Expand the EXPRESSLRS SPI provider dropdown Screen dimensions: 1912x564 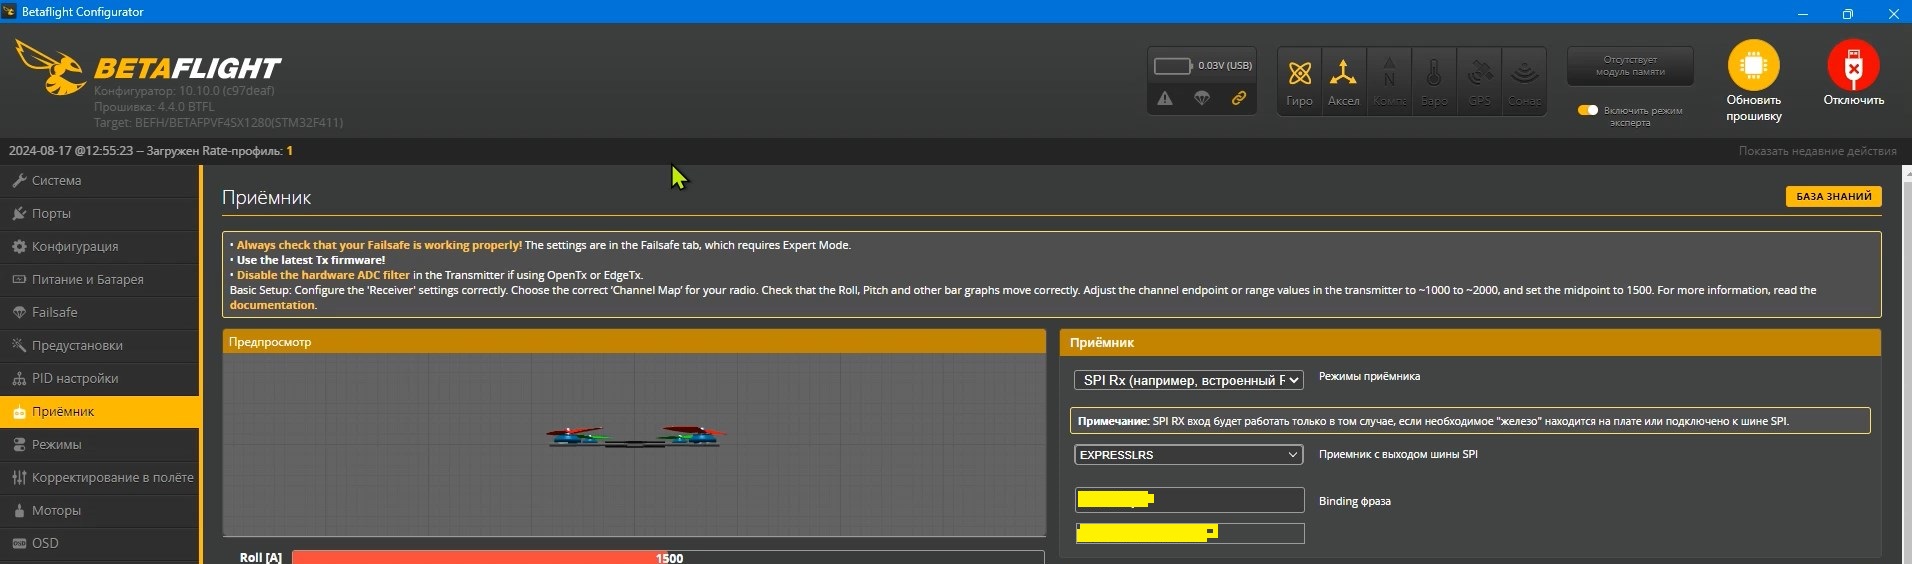pos(1188,455)
